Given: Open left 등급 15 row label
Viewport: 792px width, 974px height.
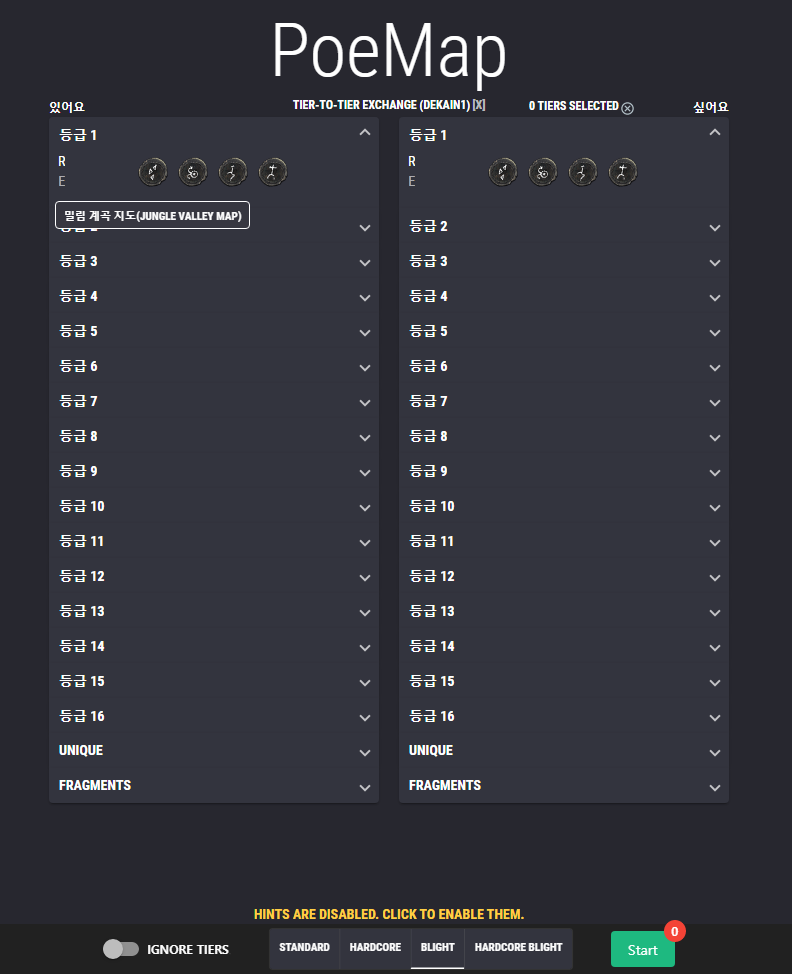Looking at the screenshot, I should [82, 681].
